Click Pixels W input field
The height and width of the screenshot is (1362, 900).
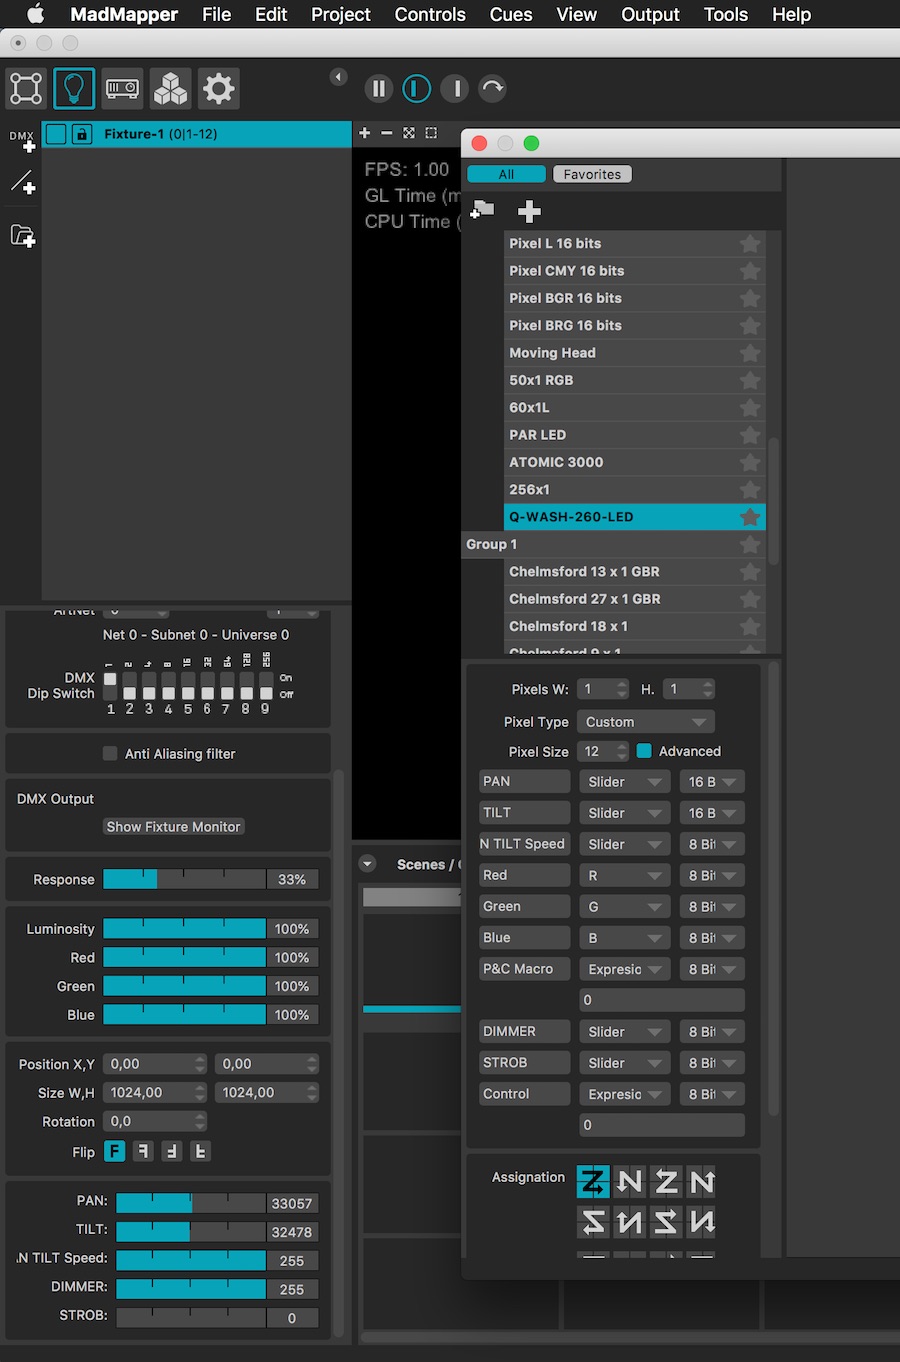604,689
